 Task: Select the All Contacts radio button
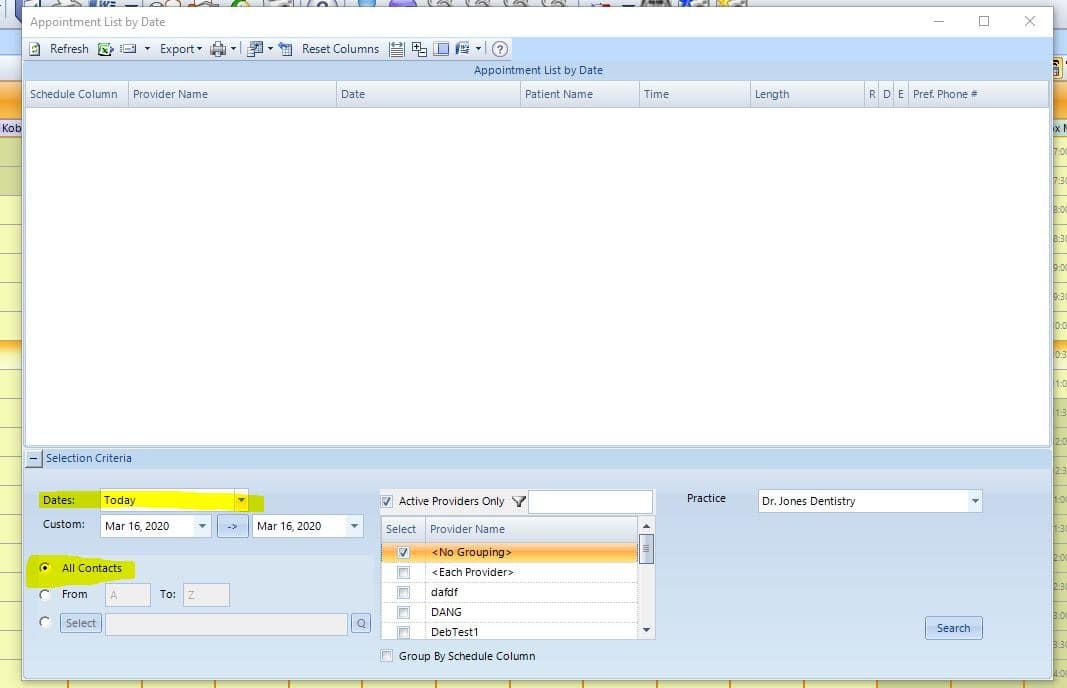click(45, 568)
